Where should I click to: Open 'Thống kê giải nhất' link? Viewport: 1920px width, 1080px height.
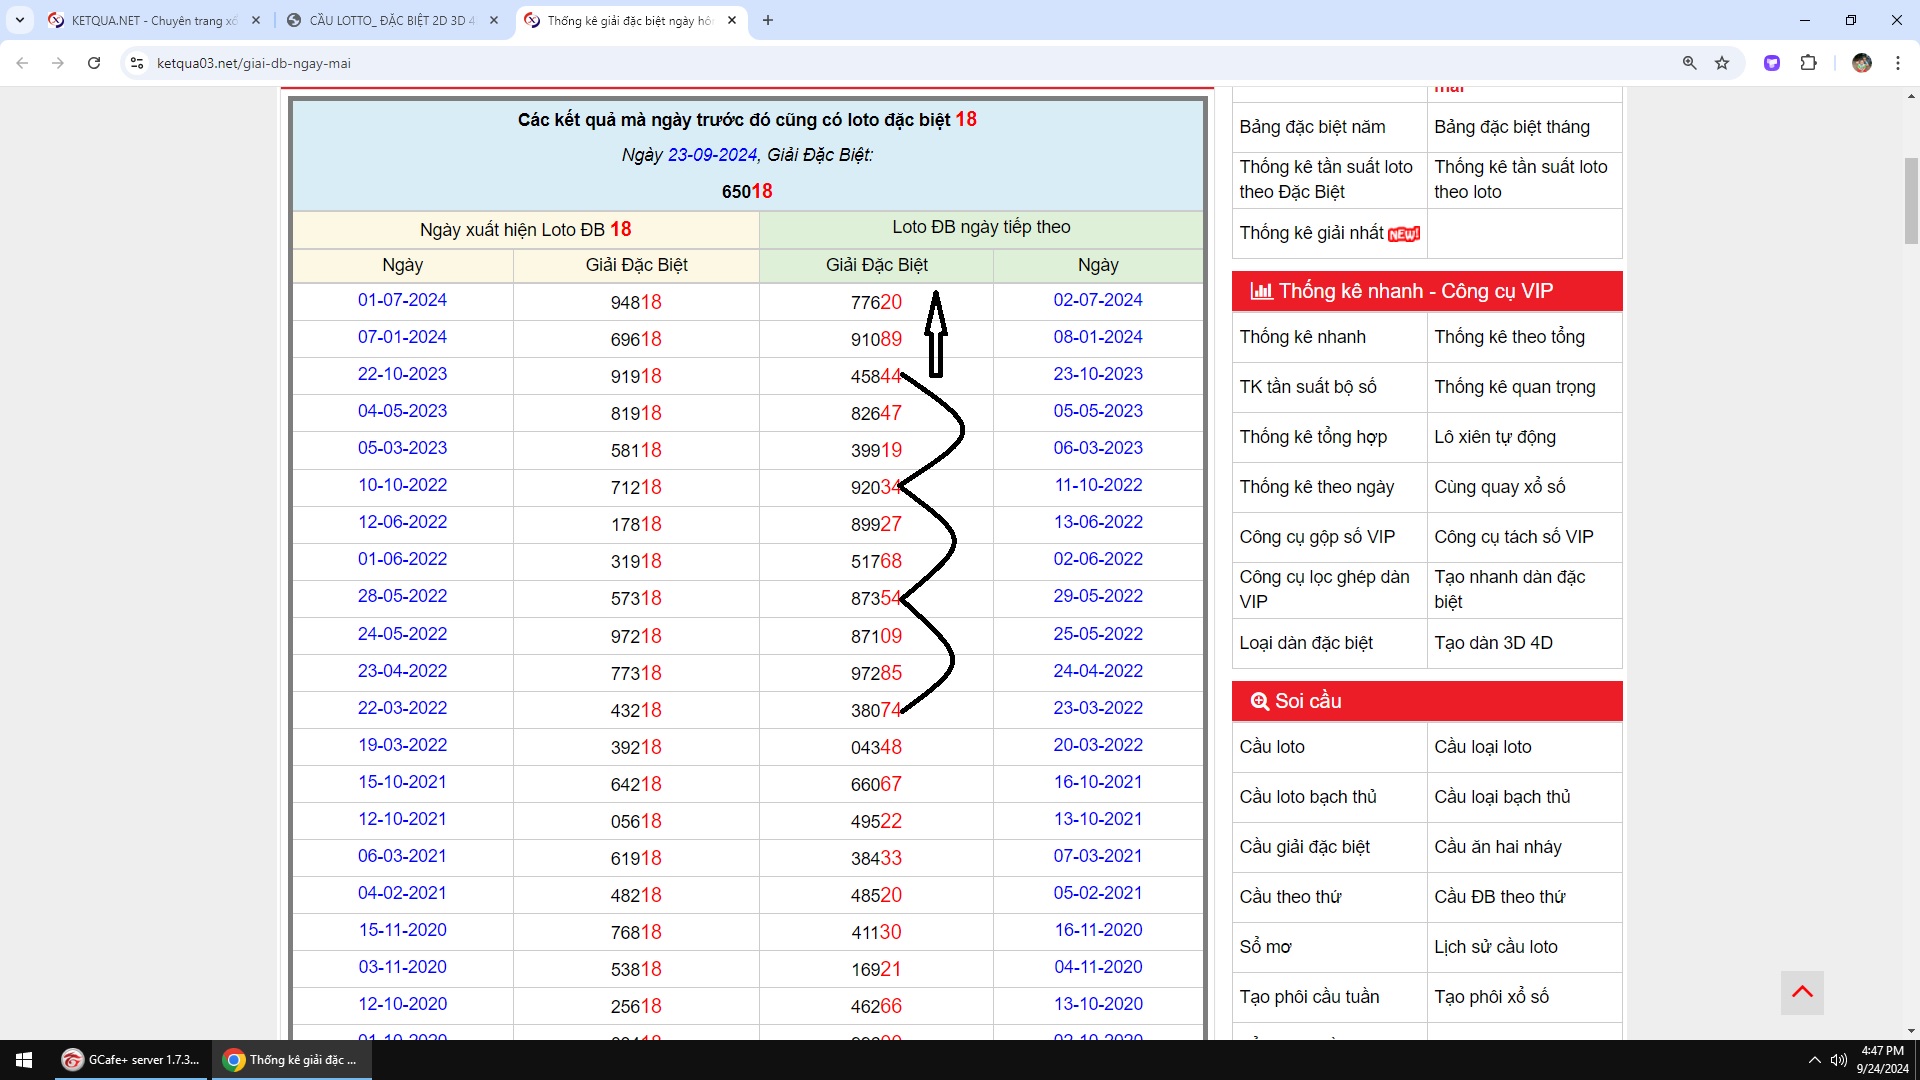1311,233
